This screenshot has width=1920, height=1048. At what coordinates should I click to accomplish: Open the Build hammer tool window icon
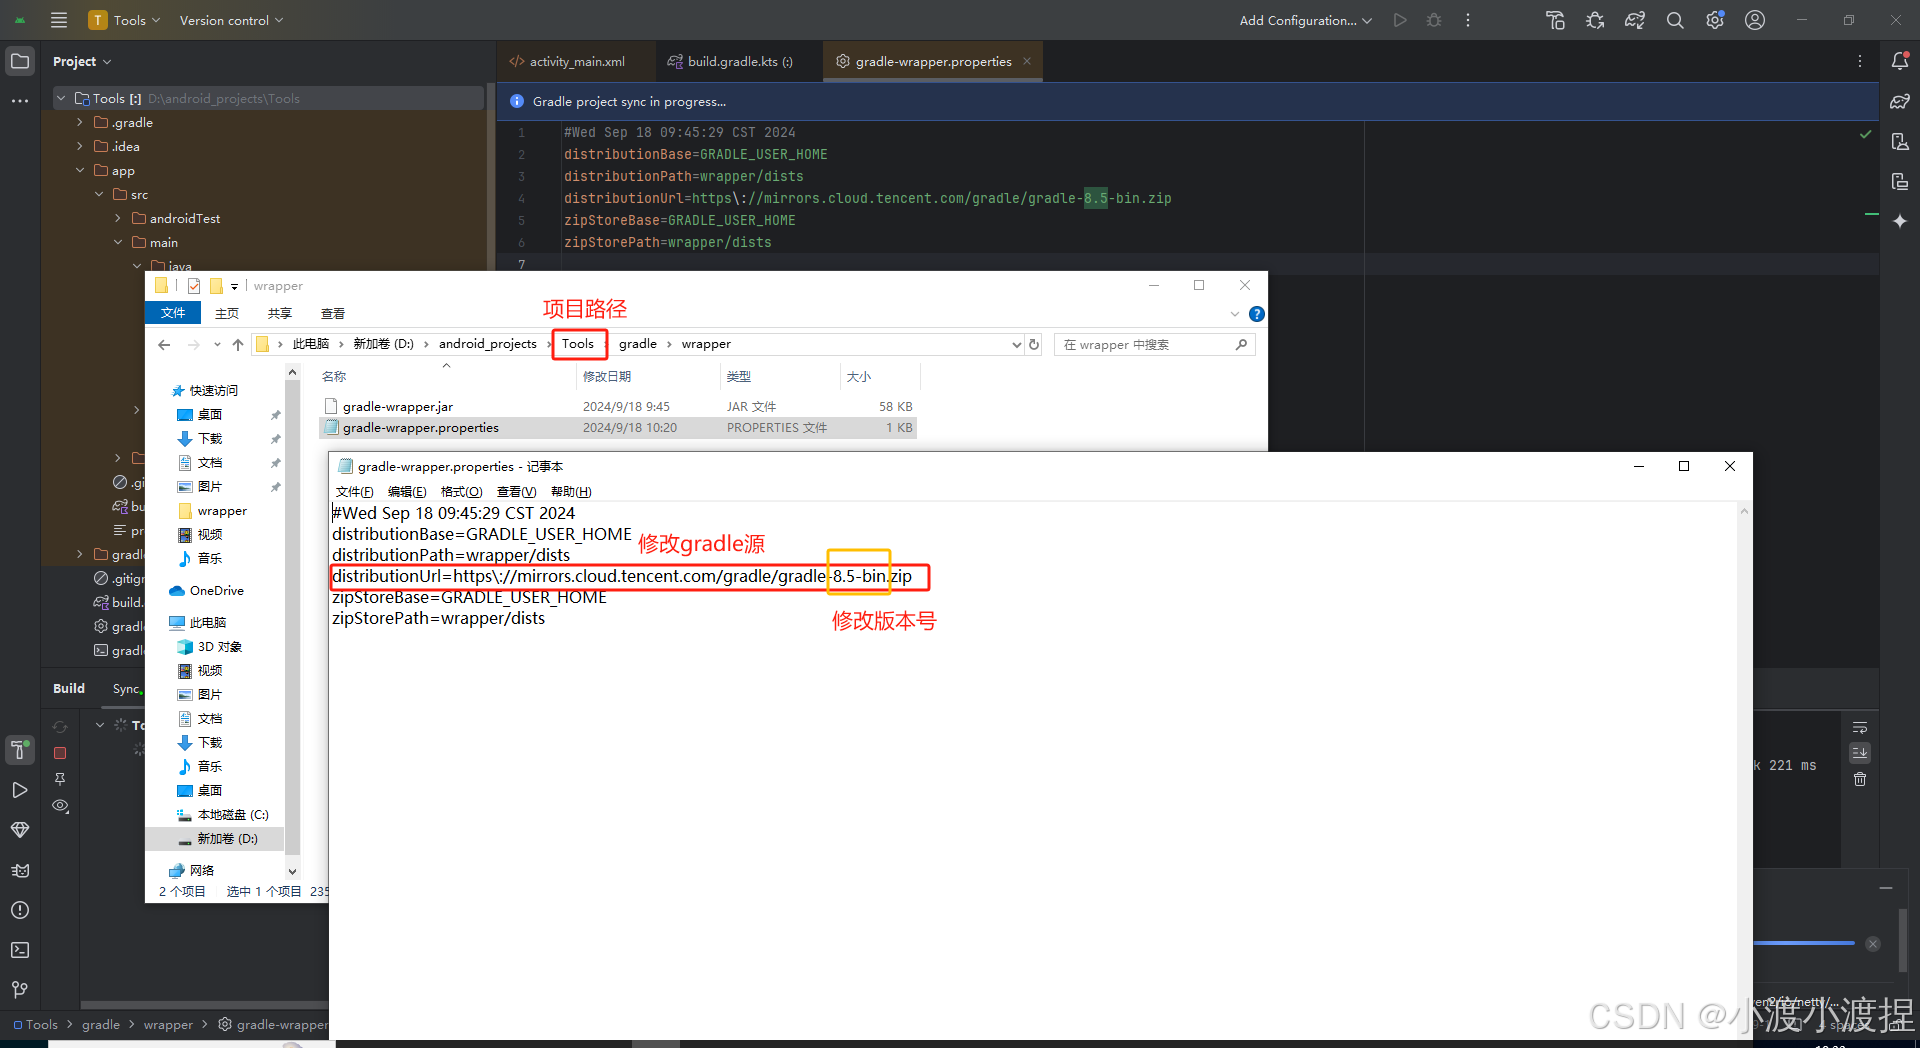tap(19, 749)
